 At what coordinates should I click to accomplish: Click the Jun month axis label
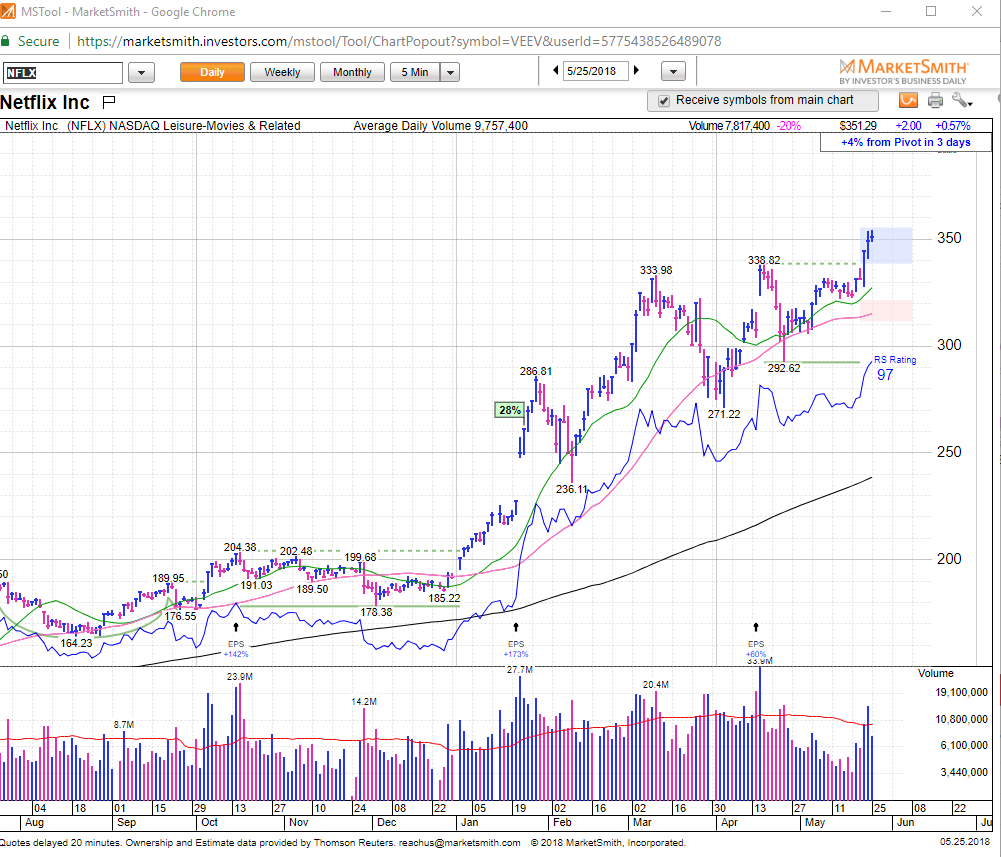(x=905, y=823)
